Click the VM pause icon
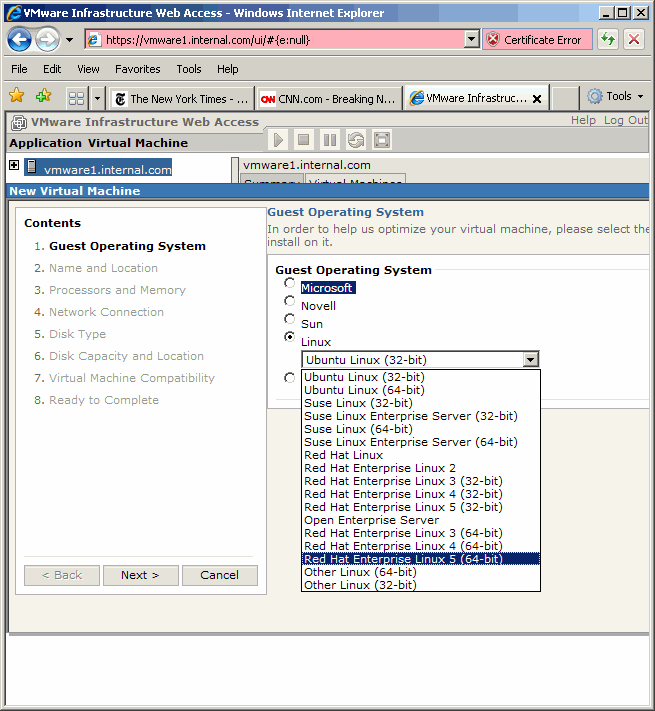This screenshot has width=655, height=711. pyautogui.click(x=330, y=140)
